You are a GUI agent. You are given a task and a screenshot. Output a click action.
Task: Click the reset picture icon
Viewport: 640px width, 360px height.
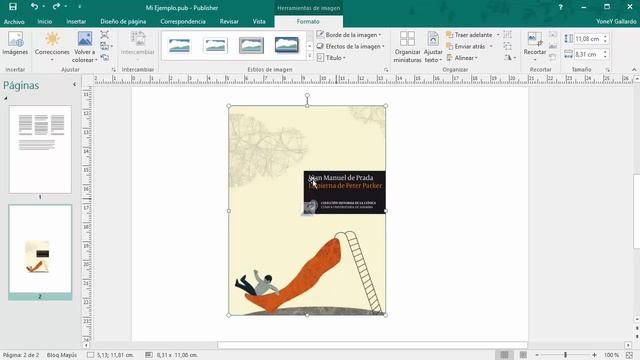tap(104, 58)
